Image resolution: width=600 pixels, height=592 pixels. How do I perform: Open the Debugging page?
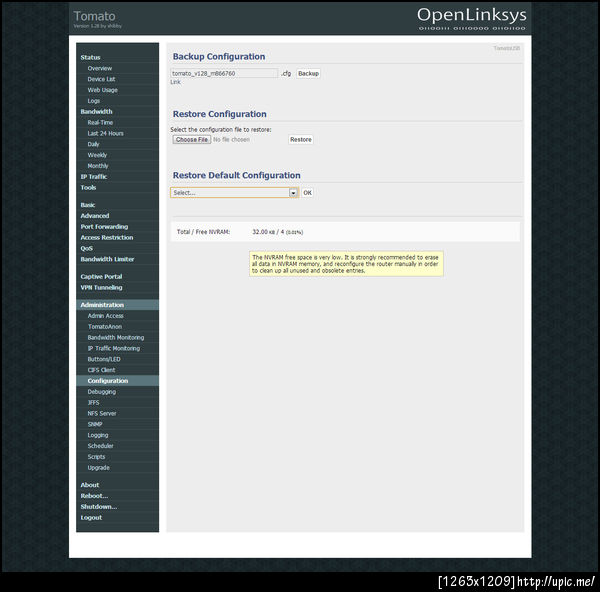(101, 392)
